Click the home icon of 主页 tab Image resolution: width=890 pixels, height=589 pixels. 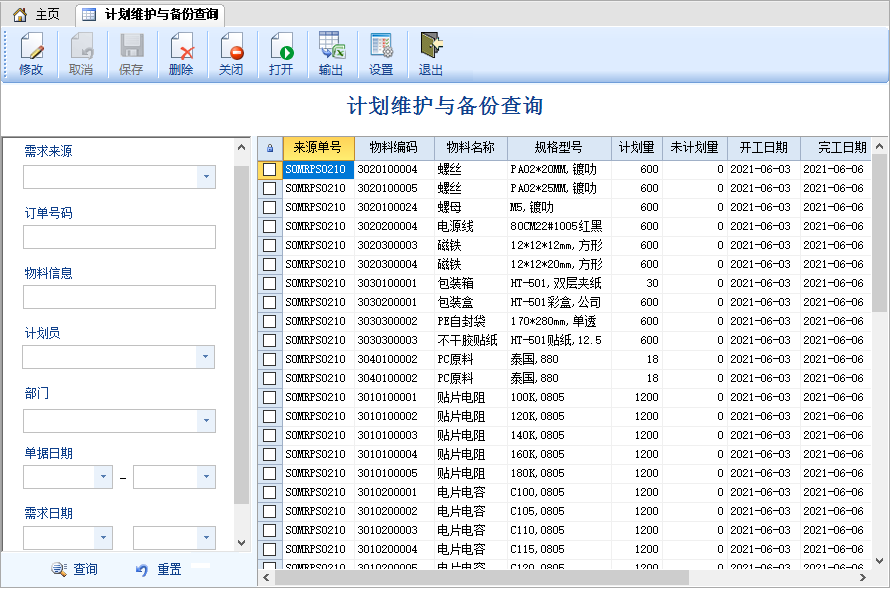click(x=20, y=15)
